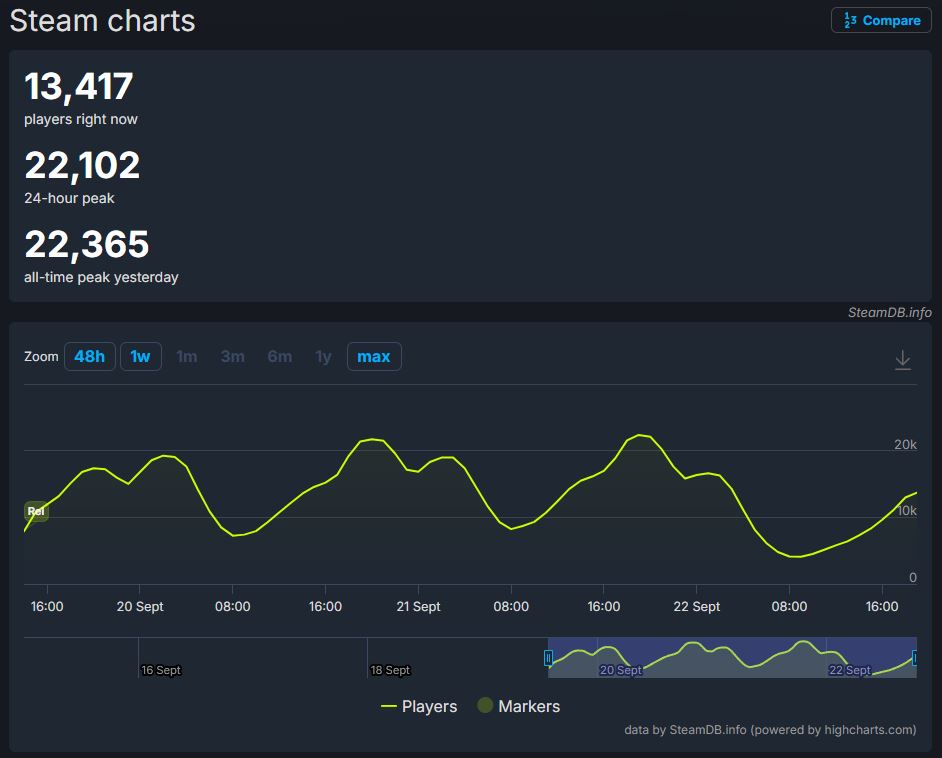This screenshot has width=942, height=758.
Task: Click the 20k y-axis label
Action: click(905, 444)
